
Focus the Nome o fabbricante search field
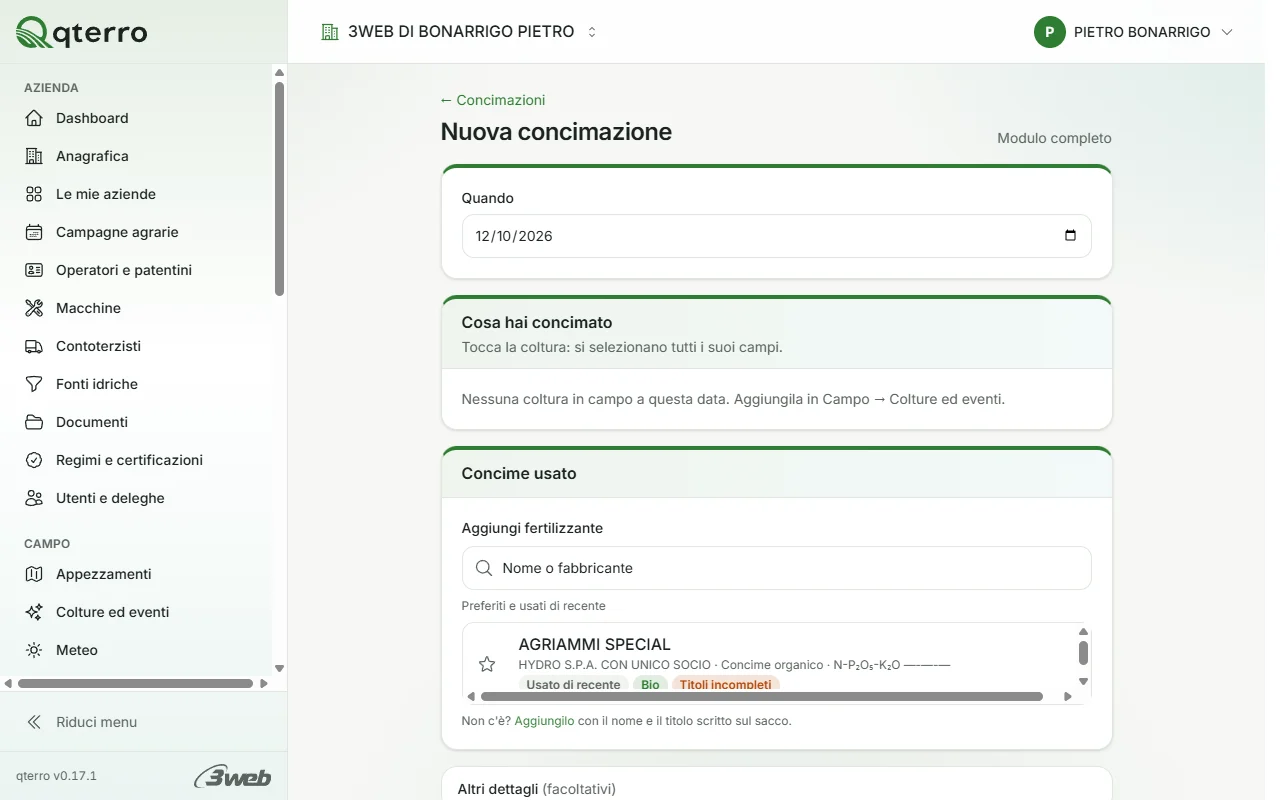coord(776,568)
